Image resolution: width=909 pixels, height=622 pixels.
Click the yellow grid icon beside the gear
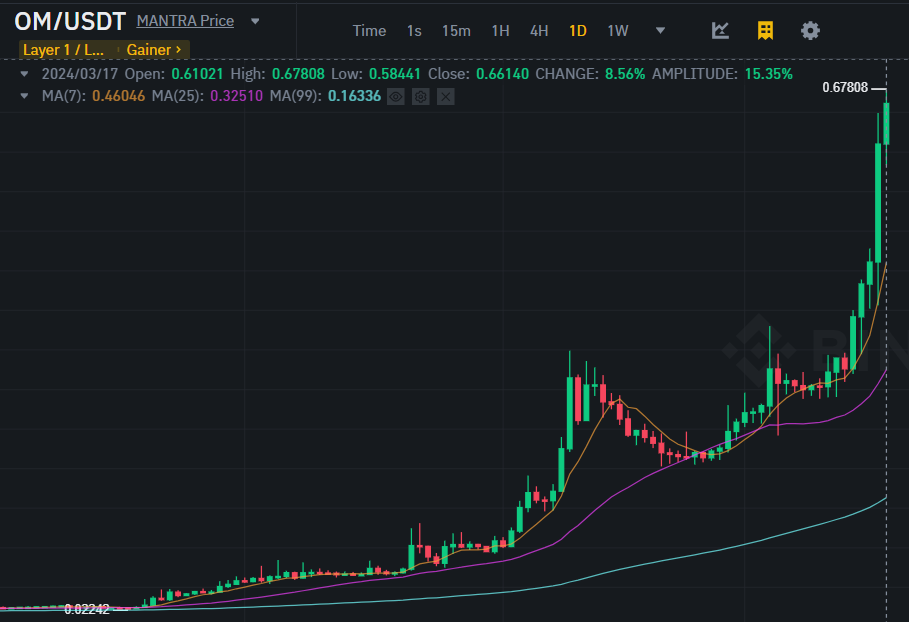coord(765,31)
